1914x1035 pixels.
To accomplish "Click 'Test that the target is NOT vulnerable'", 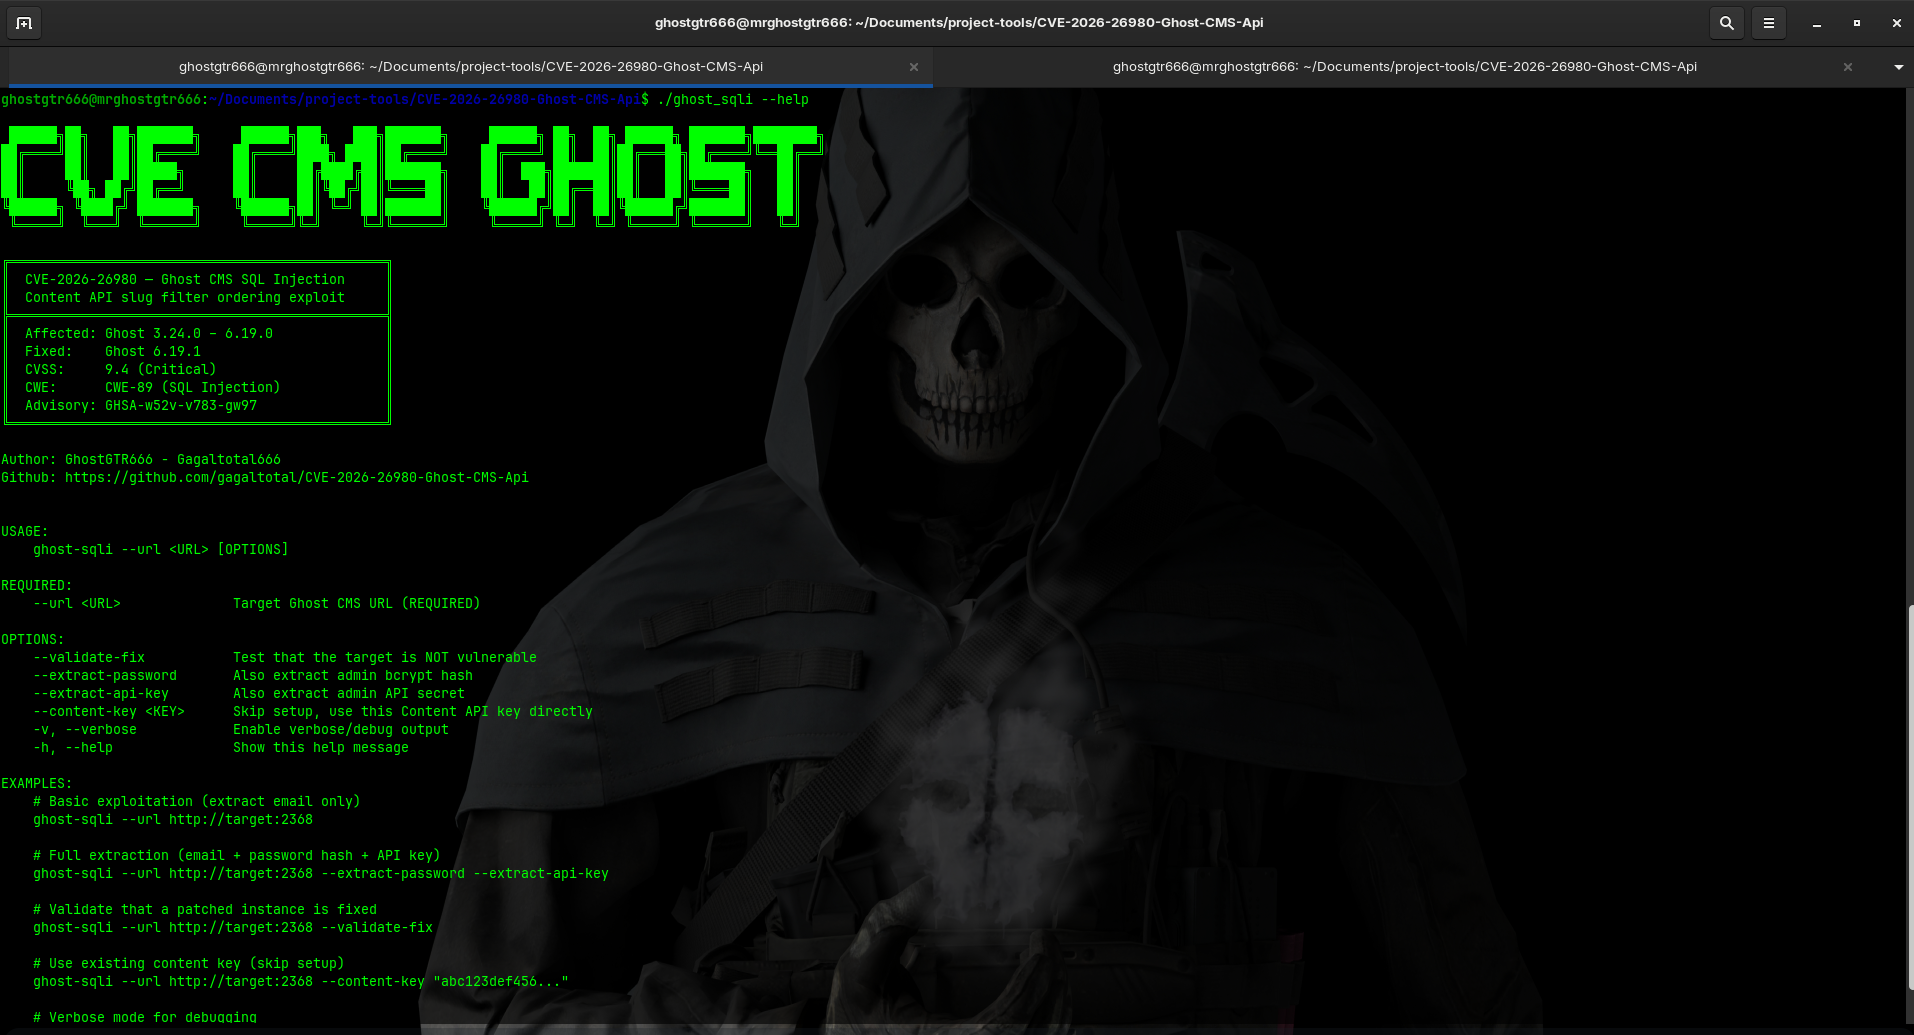I will (385, 658).
